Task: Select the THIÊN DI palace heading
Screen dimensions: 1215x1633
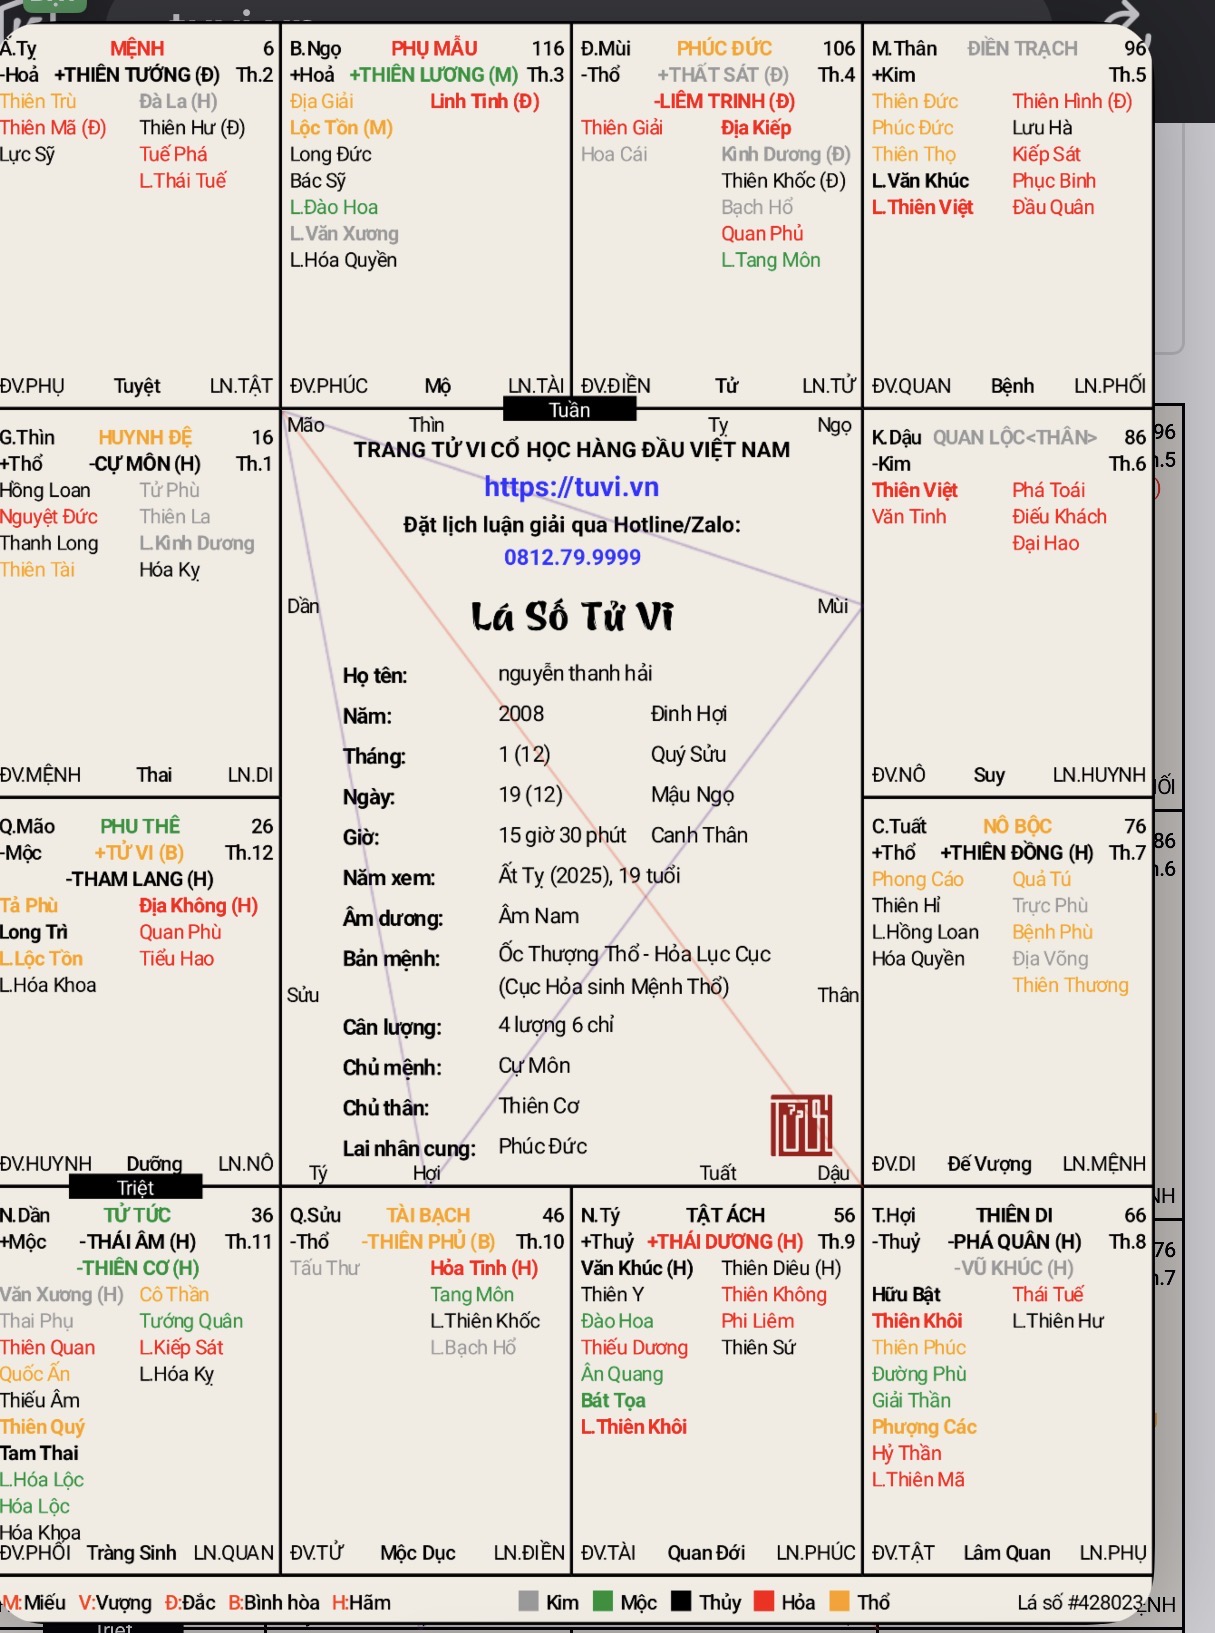Action: [1014, 1215]
